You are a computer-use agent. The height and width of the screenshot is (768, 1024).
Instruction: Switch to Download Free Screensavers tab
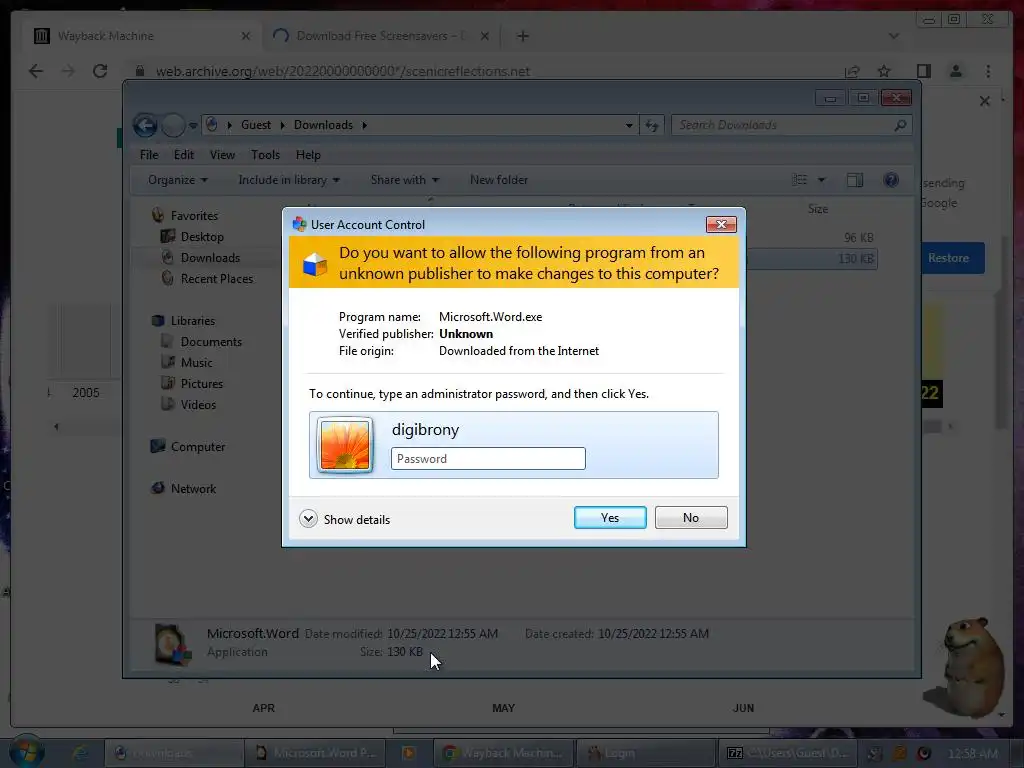coord(382,36)
